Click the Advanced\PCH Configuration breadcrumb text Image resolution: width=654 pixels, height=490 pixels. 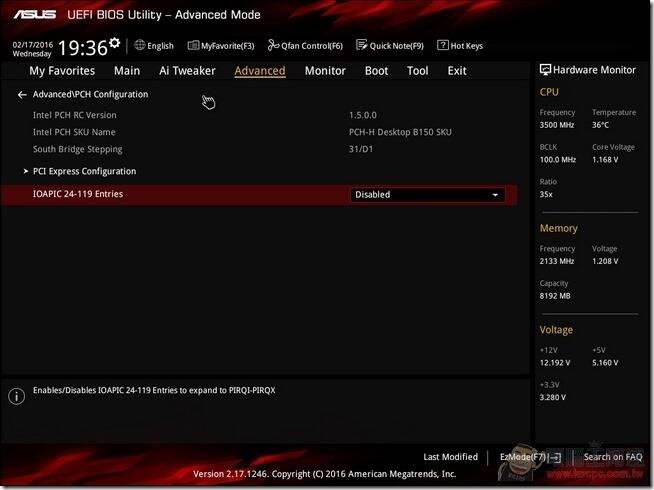[x=91, y=95]
